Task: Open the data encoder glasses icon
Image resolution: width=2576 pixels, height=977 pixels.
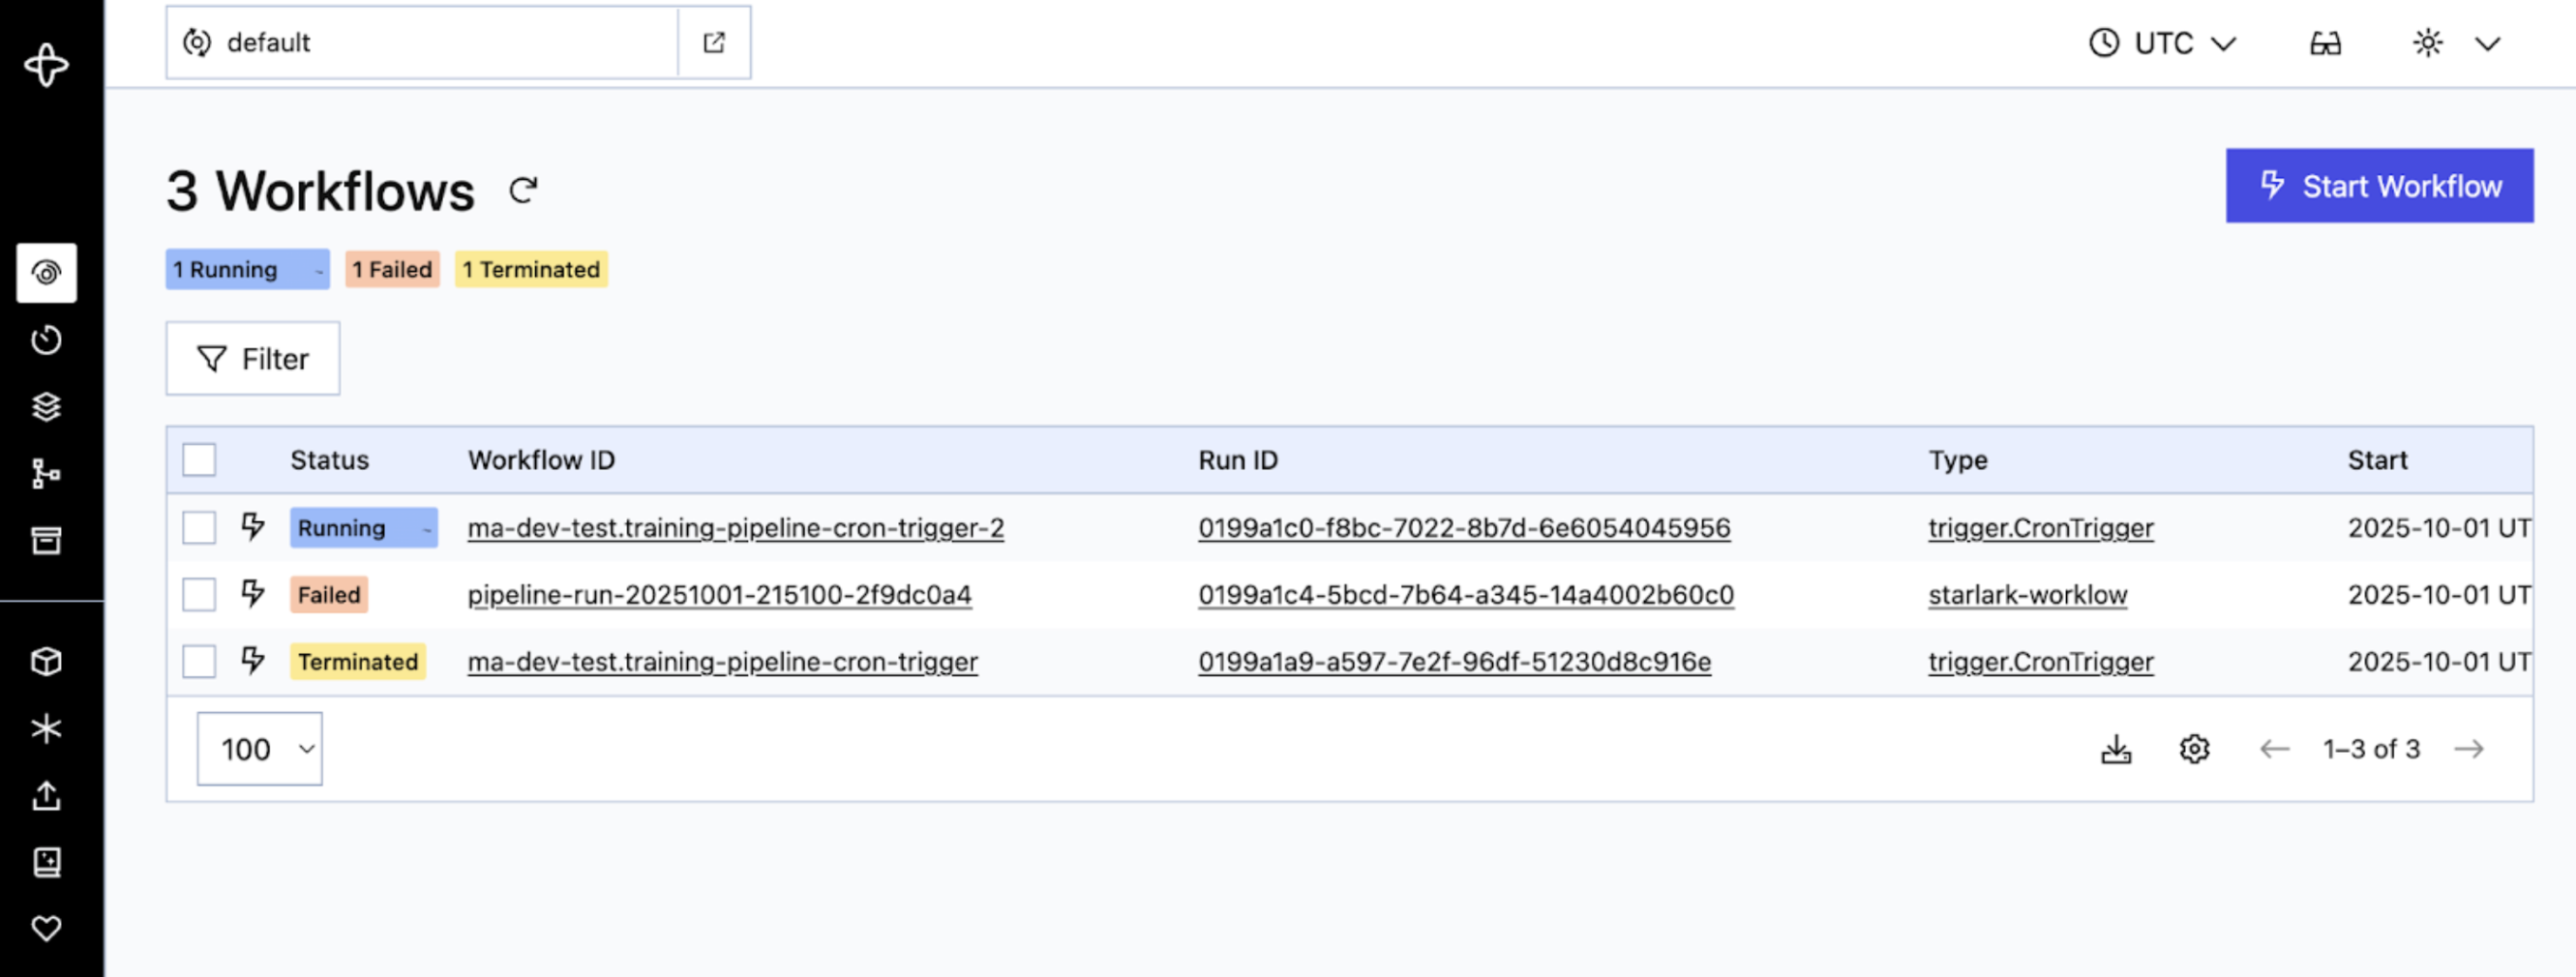Action: point(2325,42)
